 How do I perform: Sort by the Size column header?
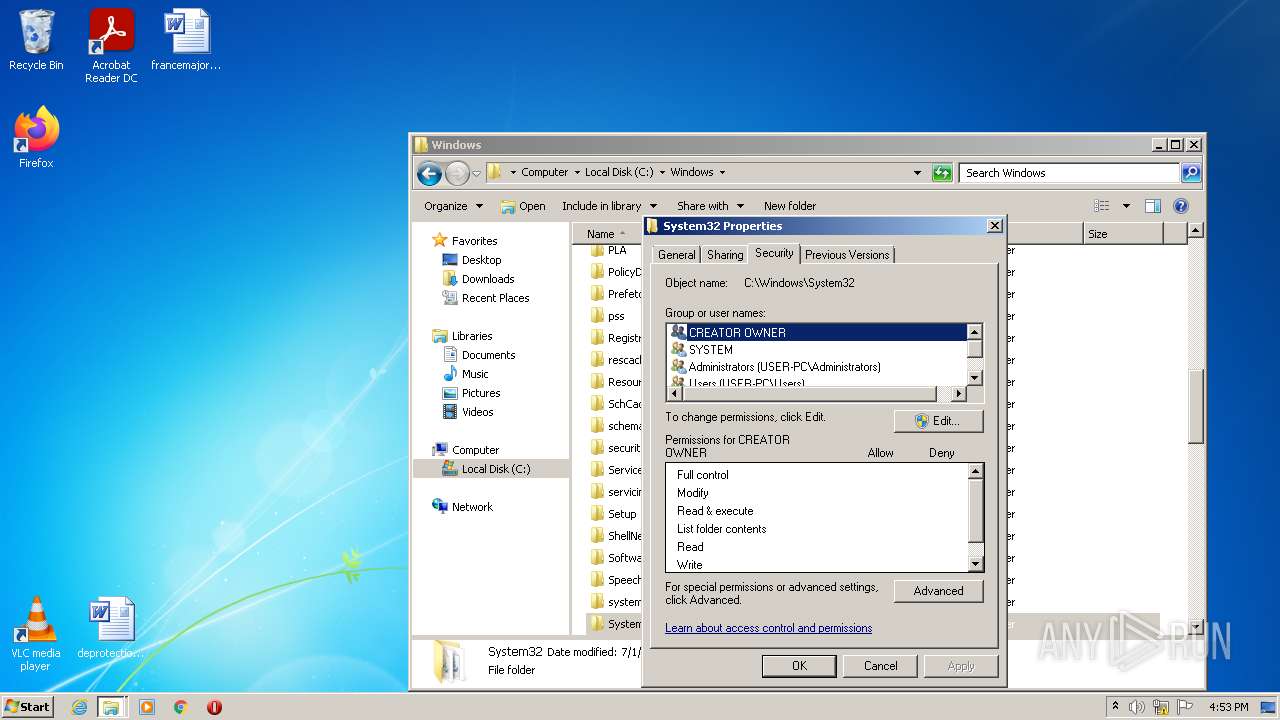tap(1123, 234)
